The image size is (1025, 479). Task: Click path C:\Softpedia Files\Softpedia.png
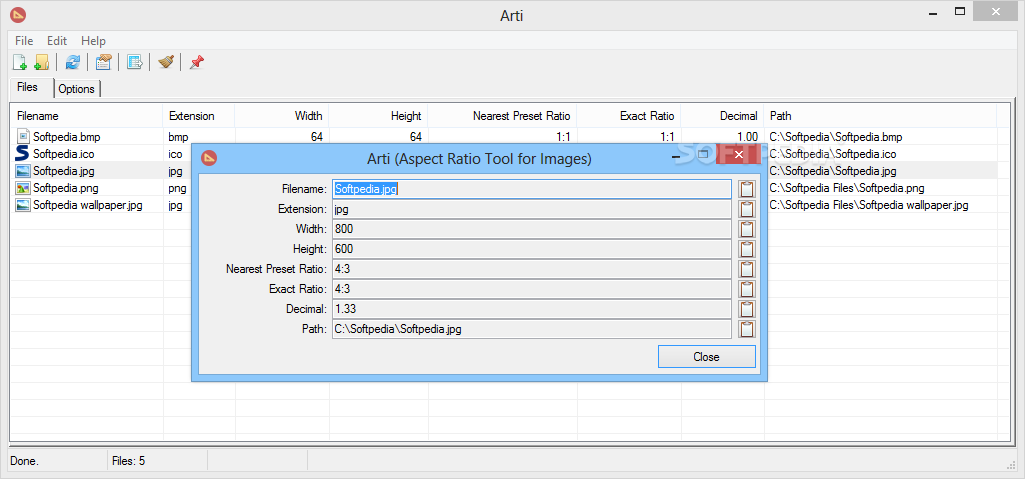(847, 188)
